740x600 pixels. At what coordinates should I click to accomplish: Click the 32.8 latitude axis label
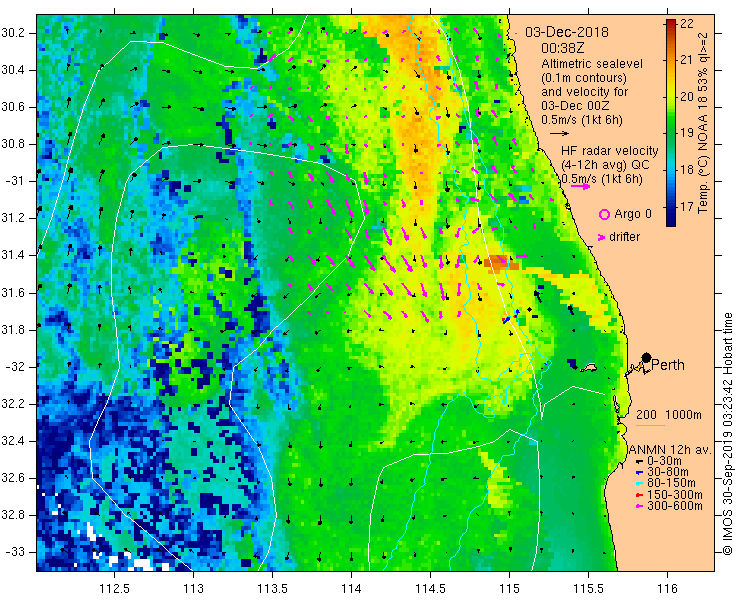13,515
